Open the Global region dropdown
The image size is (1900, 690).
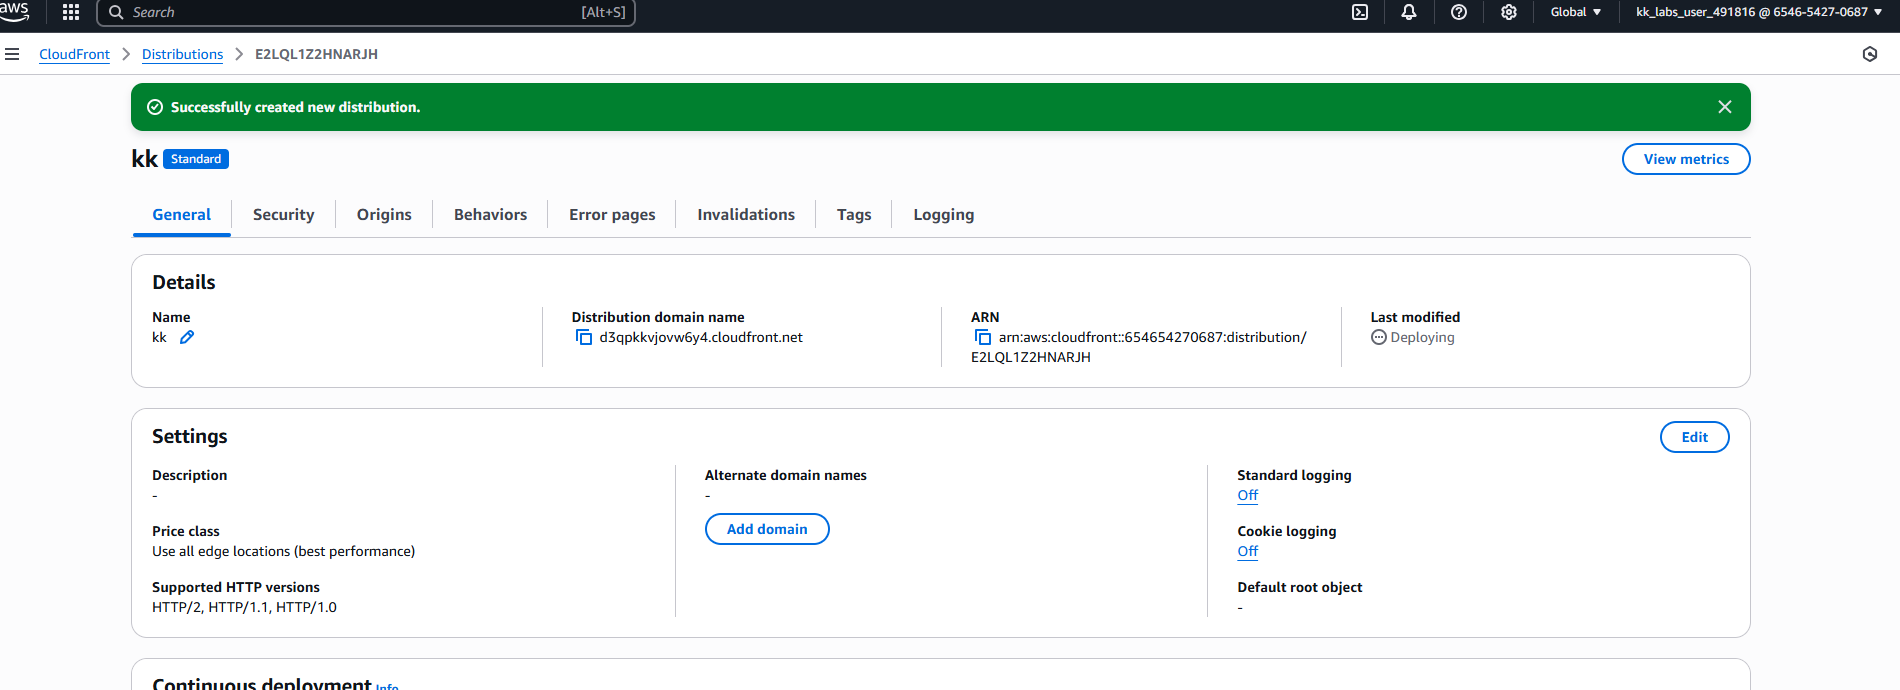coord(1576,12)
